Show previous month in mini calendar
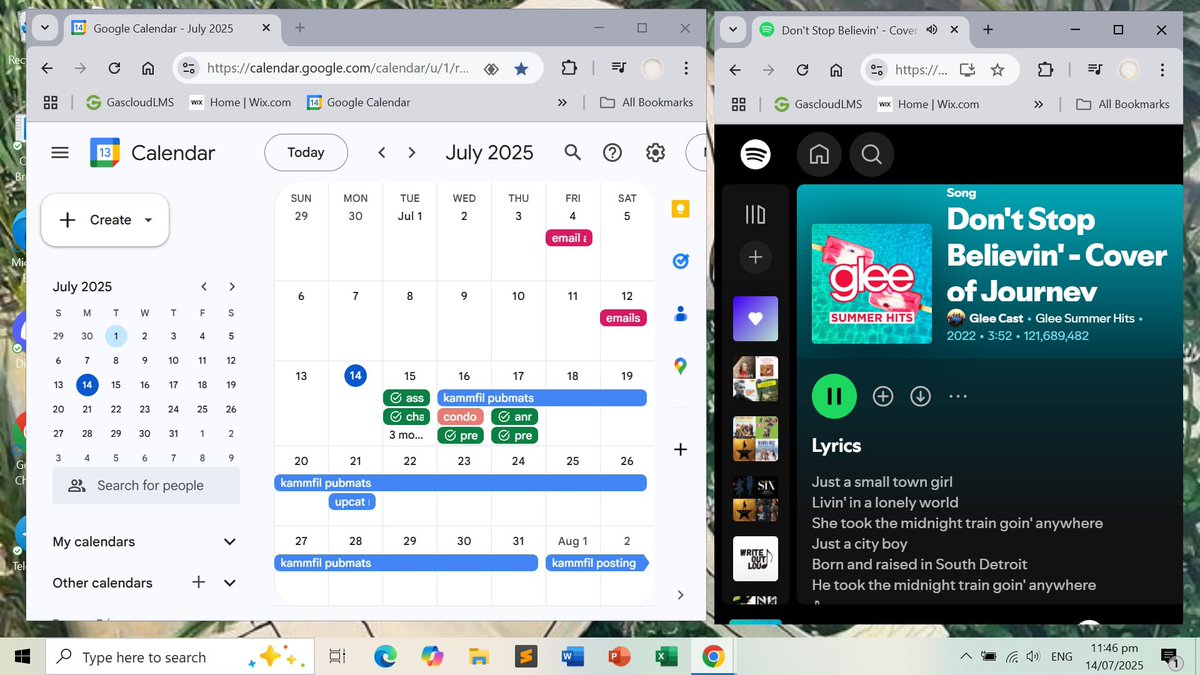The height and width of the screenshot is (675, 1200). pyautogui.click(x=204, y=286)
